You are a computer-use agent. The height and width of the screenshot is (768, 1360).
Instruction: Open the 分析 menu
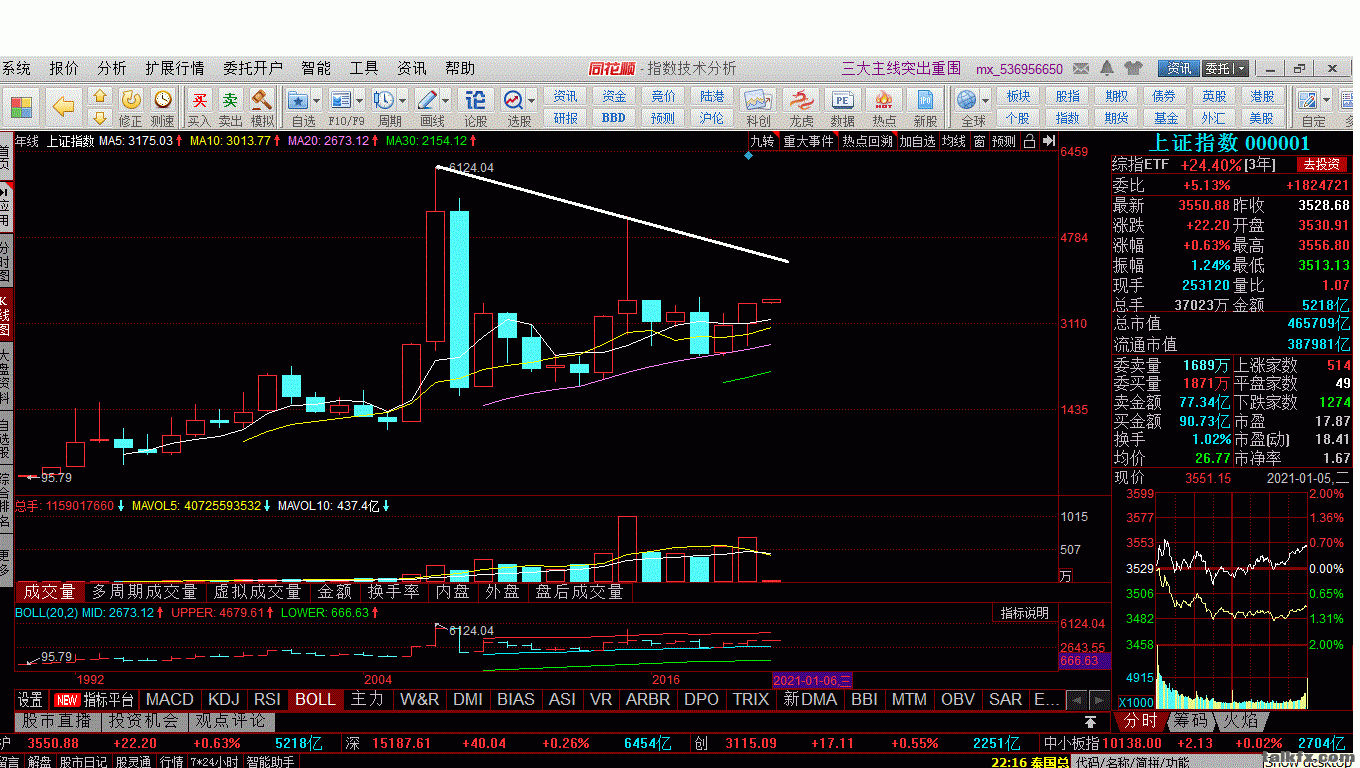(112, 68)
